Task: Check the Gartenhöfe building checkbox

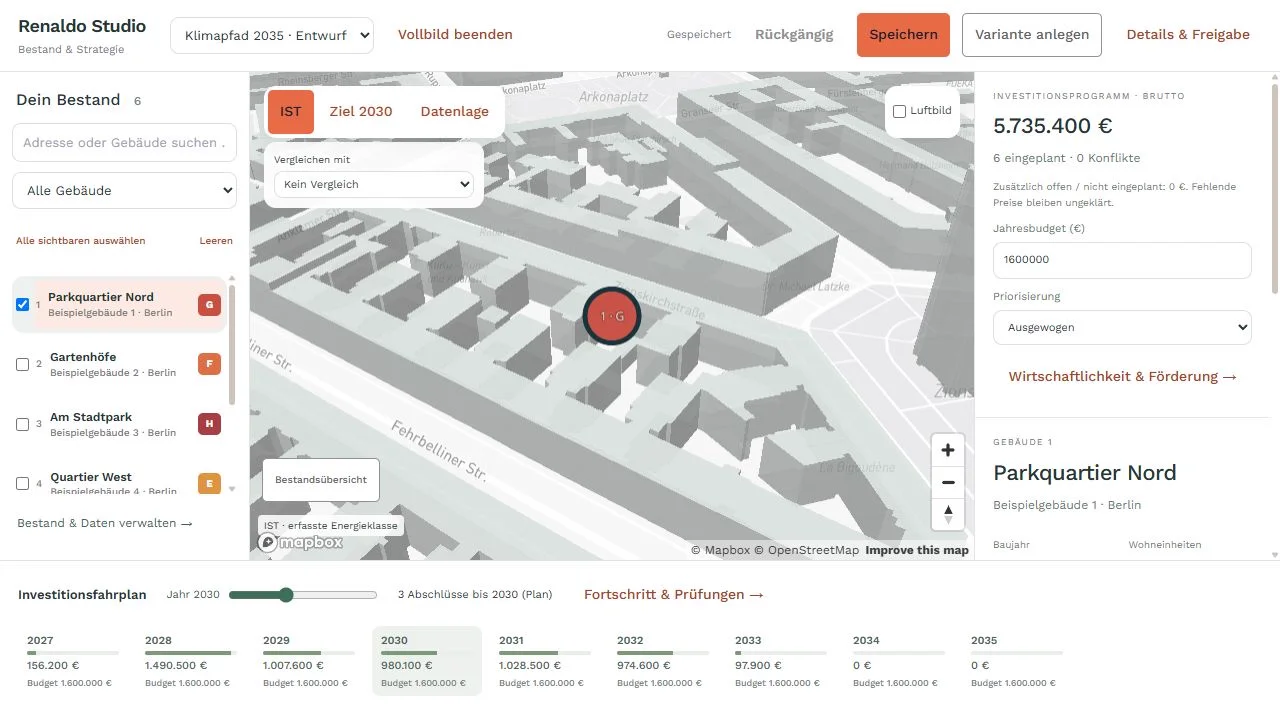Action: [x=23, y=365]
